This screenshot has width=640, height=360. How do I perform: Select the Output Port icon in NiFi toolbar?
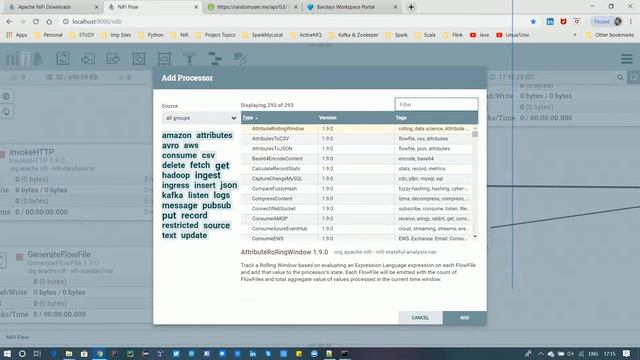(113, 58)
